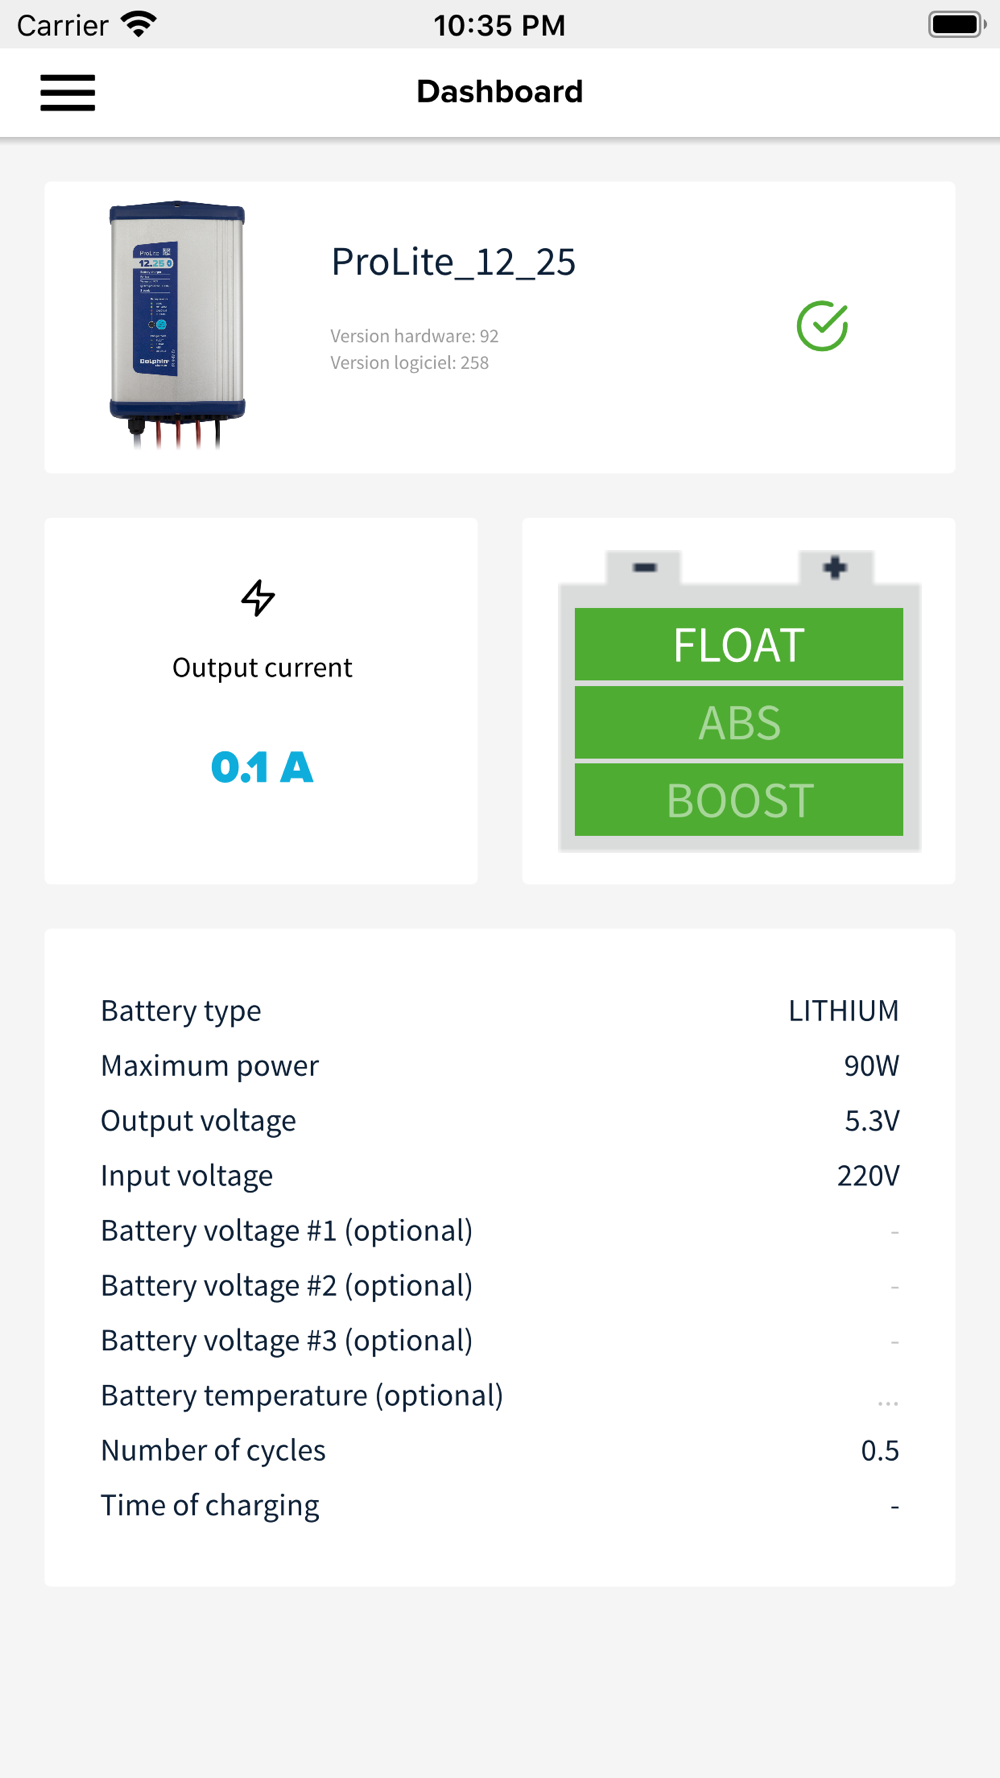Tap the Maximum power 90W value
Image resolution: width=1000 pixels, height=1778 pixels.
click(871, 1066)
